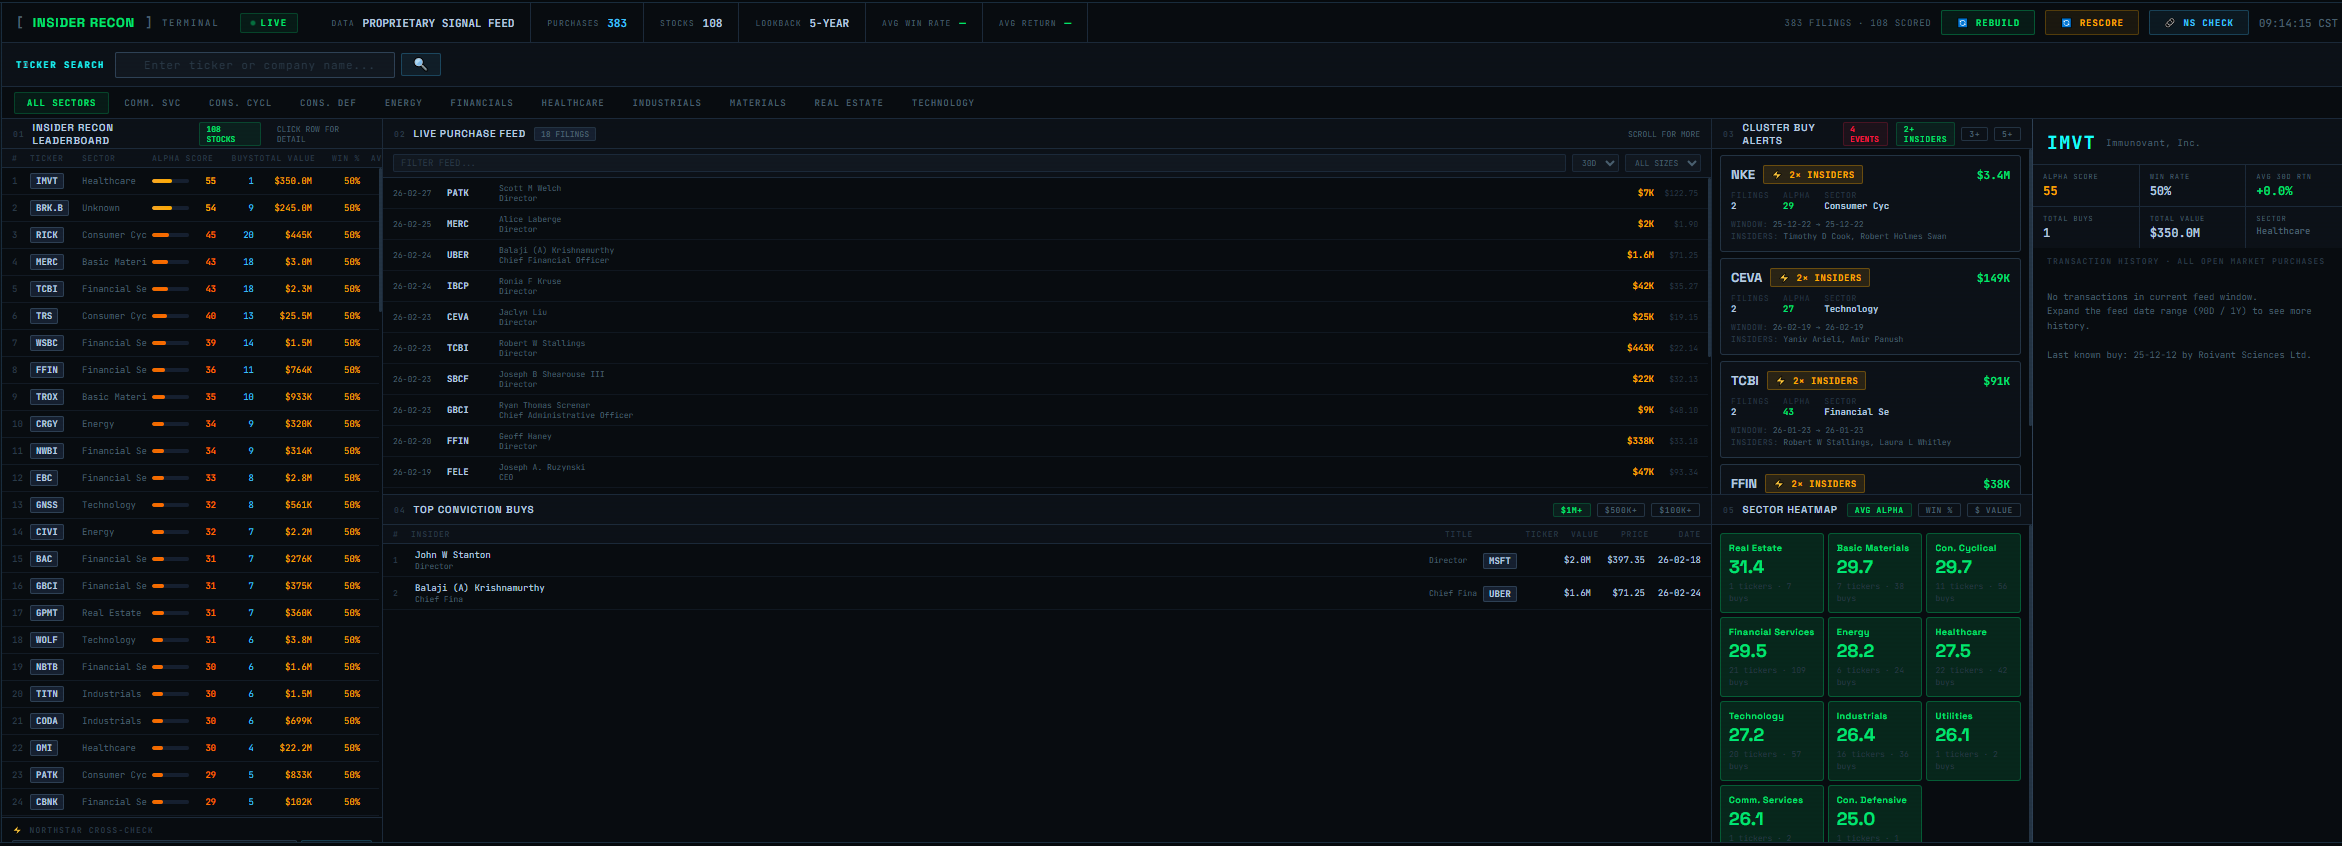
Task: Click the lightning icon on NKE alert
Action: tap(1777, 175)
